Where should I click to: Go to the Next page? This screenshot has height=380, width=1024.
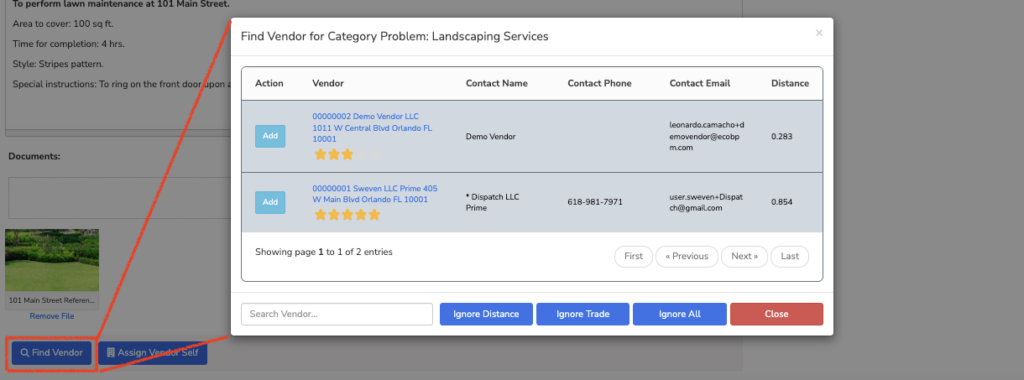(744, 257)
